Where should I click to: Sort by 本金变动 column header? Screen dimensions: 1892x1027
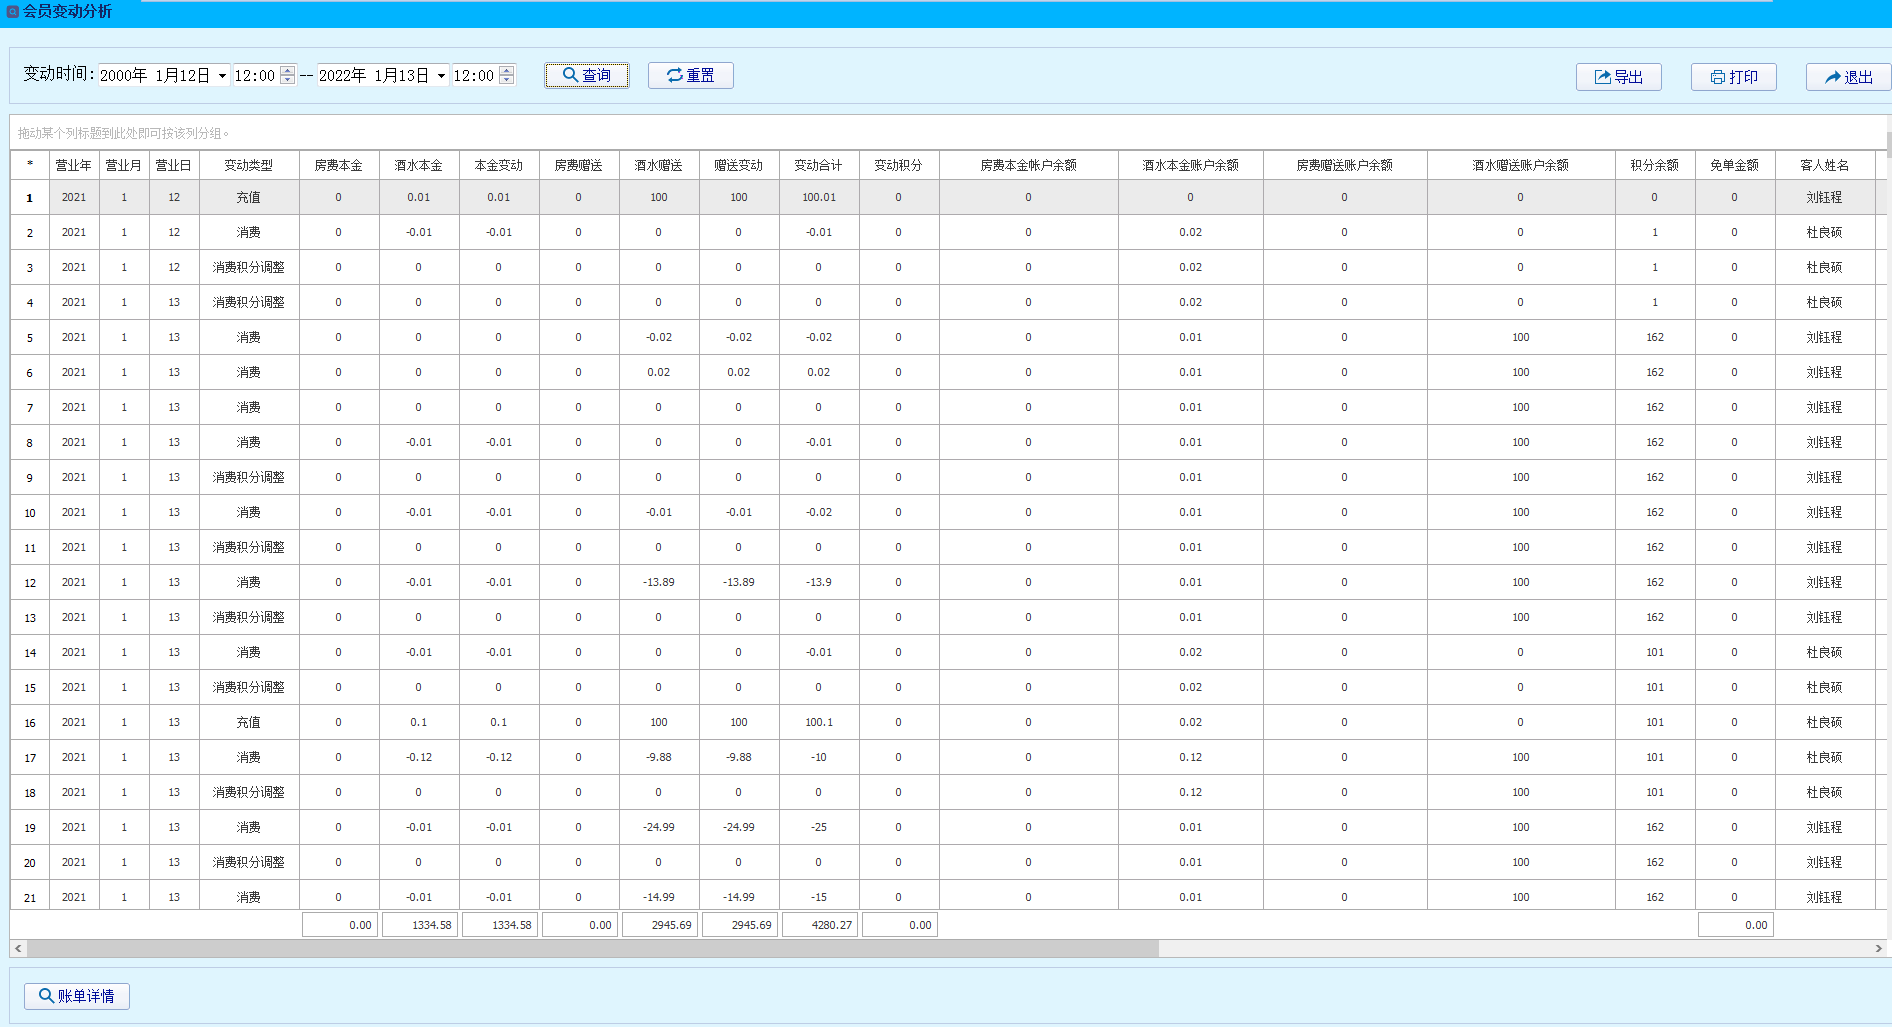point(499,165)
